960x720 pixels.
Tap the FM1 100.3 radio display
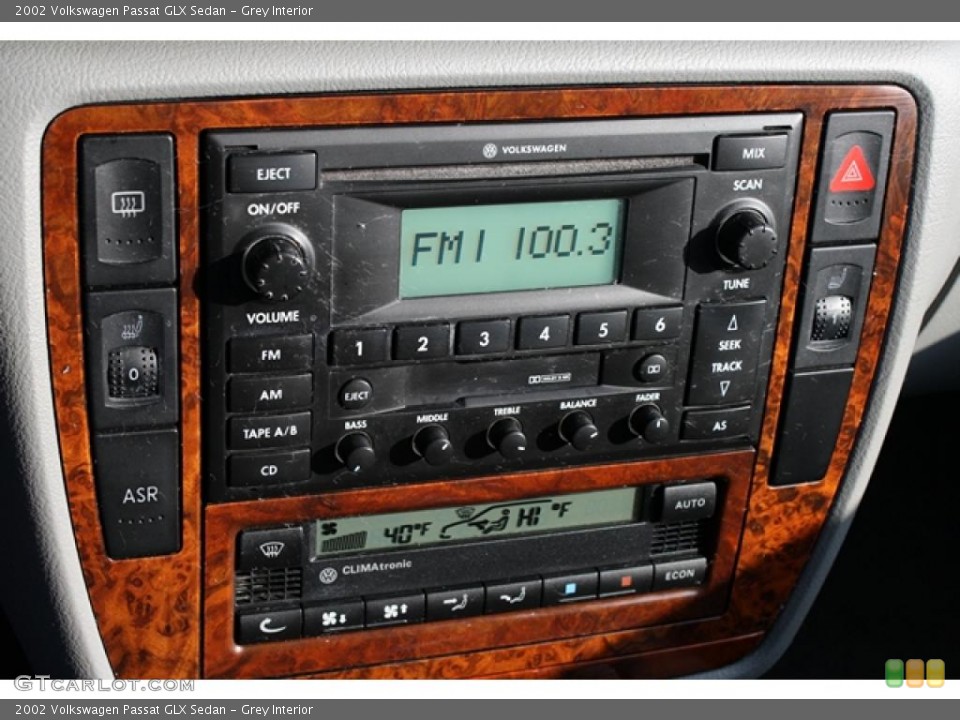(x=511, y=248)
